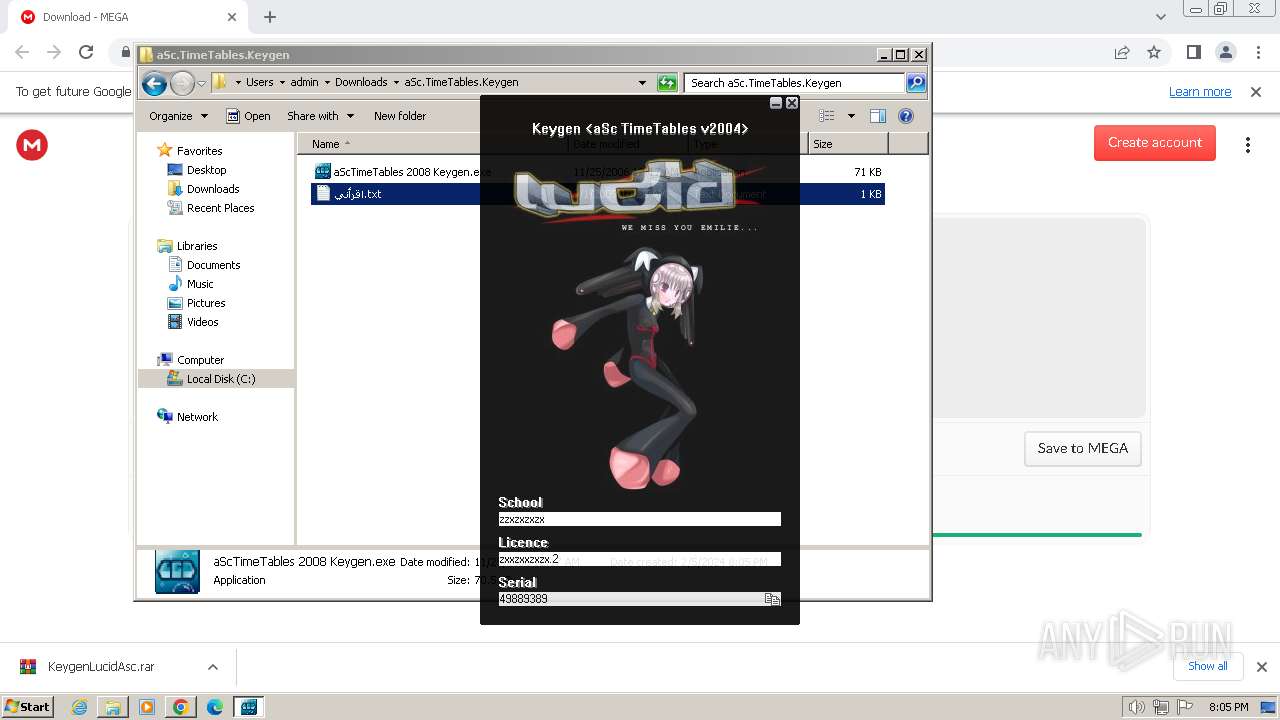The height and width of the screenshot is (720, 1280).
Task: Close the Download - MEGA tab
Action: tap(232, 17)
